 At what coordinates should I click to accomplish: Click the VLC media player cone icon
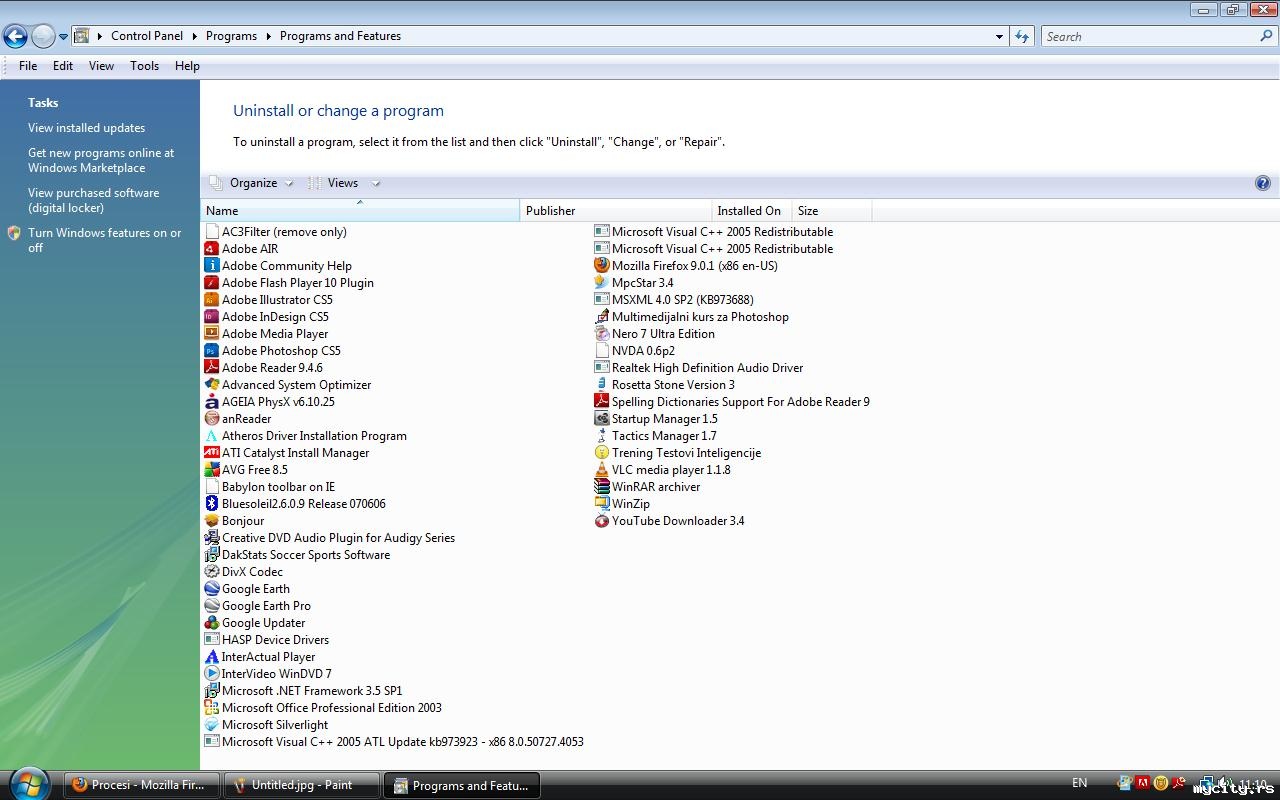(601, 470)
